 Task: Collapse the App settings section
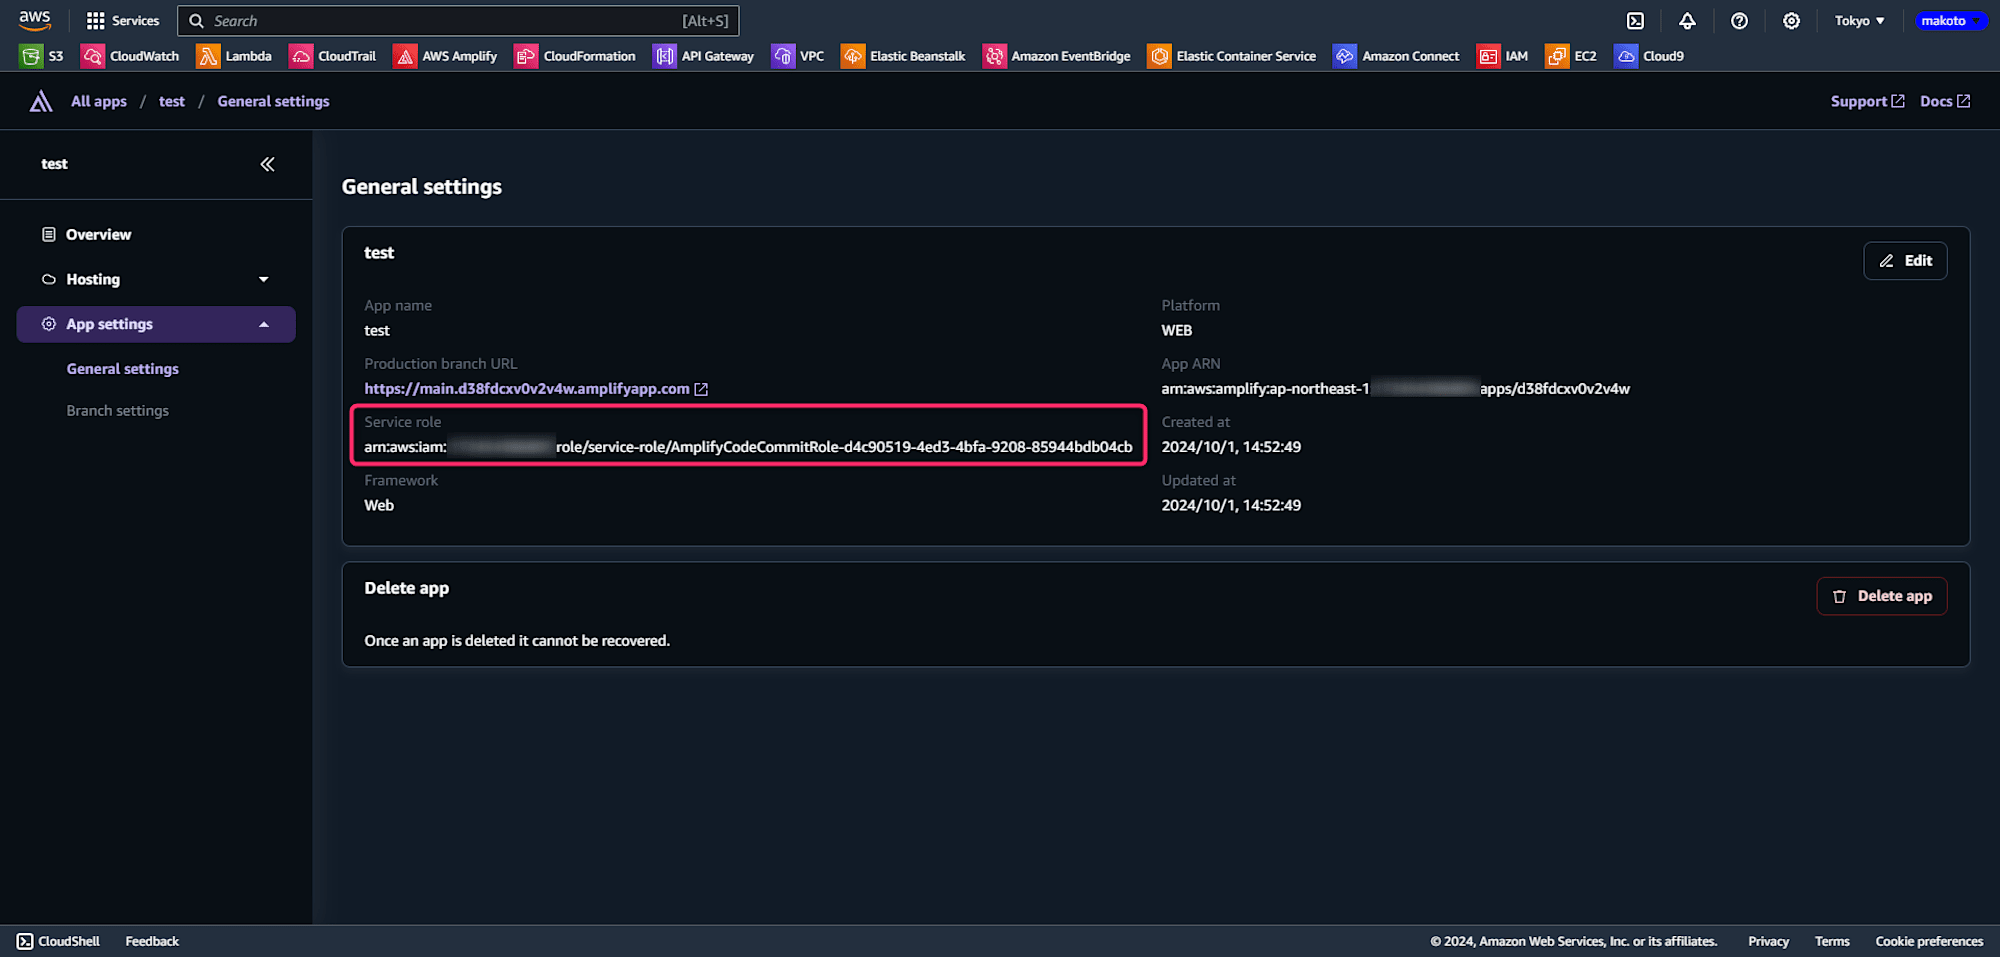(156, 324)
